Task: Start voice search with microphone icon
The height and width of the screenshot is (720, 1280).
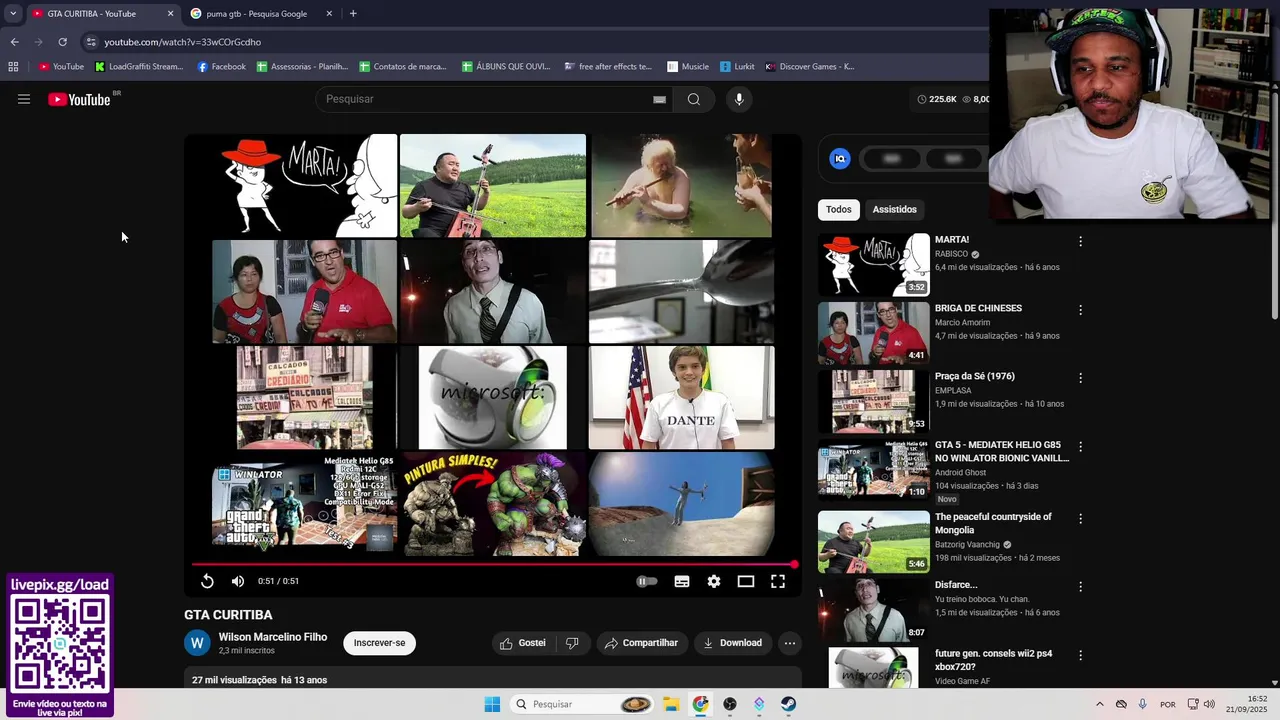Action: (739, 99)
